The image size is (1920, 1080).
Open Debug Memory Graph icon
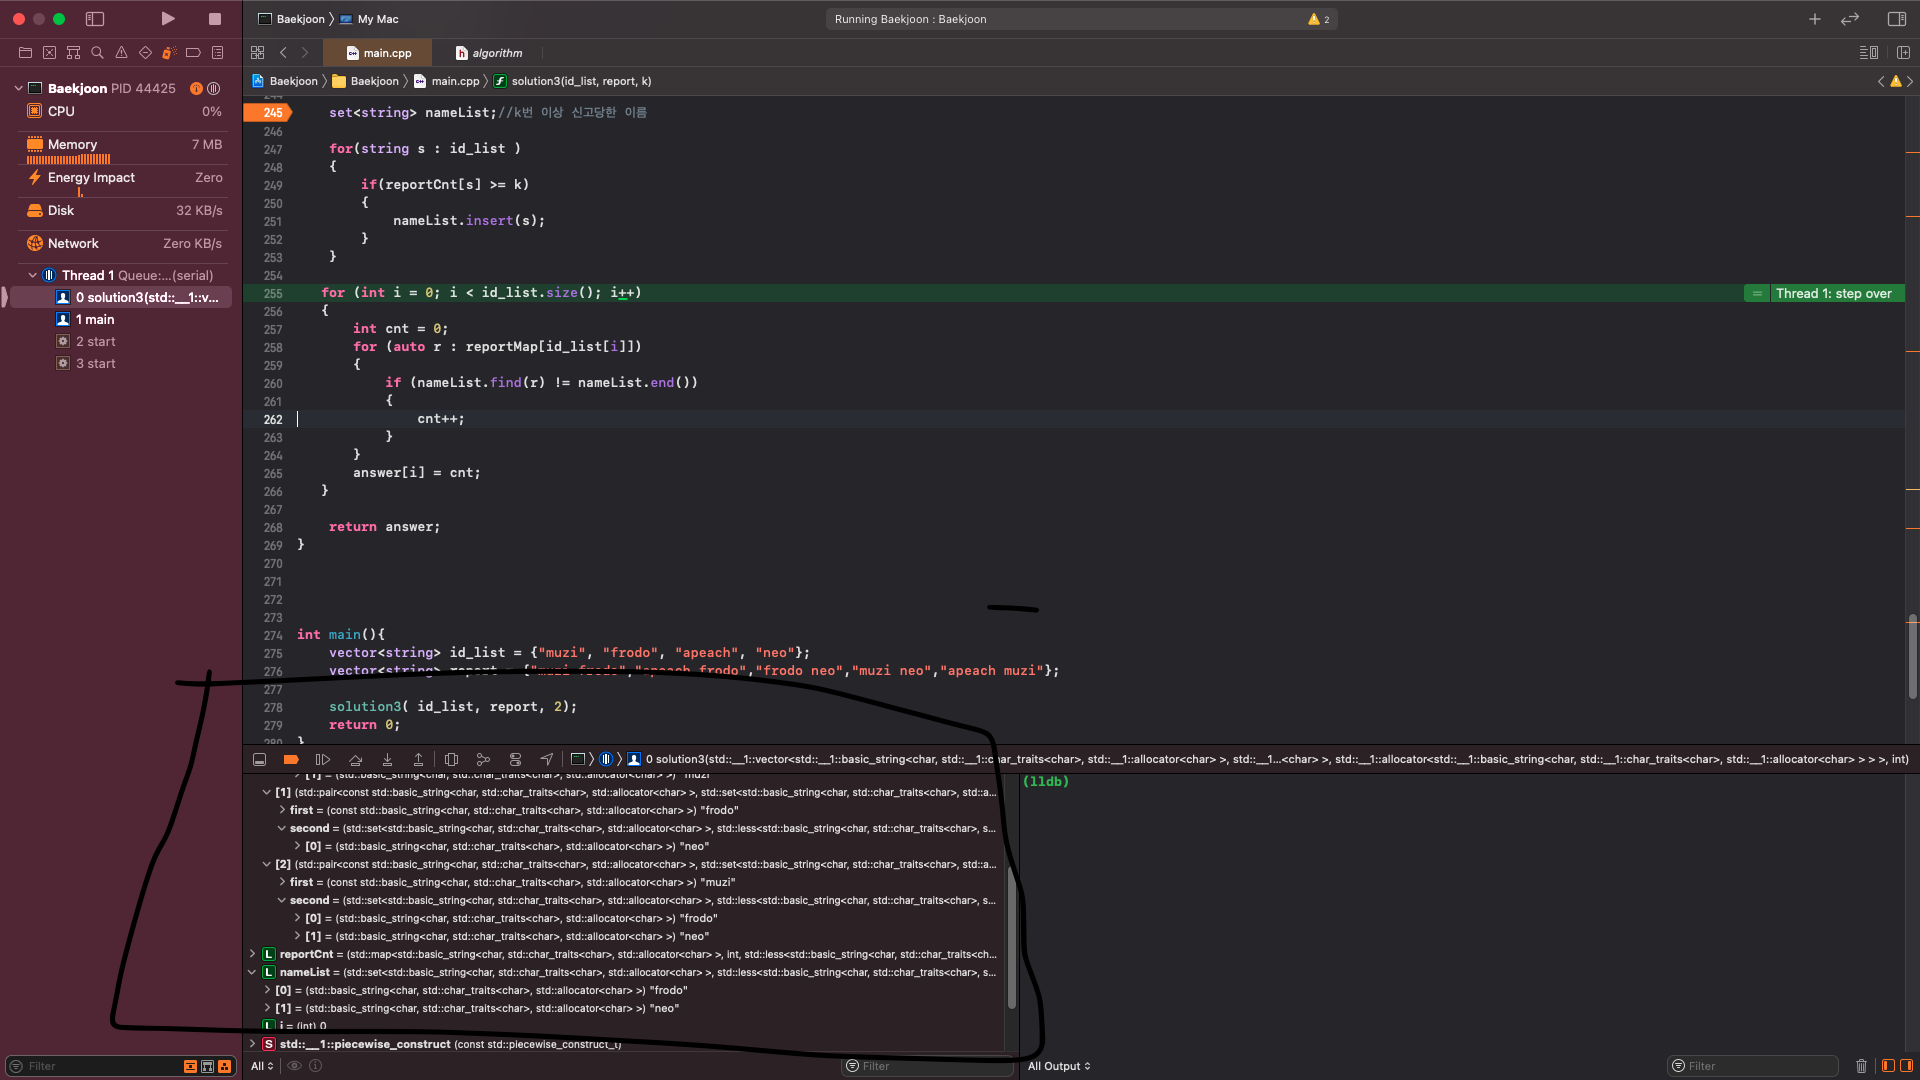[x=483, y=760]
